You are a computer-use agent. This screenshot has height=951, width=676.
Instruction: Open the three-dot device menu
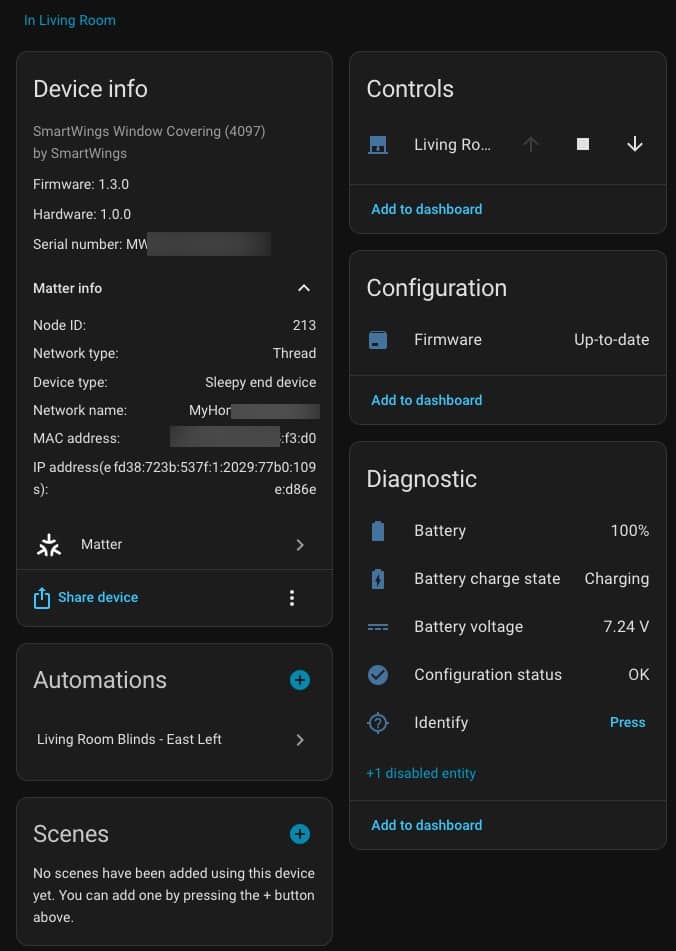click(x=292, y=598)
